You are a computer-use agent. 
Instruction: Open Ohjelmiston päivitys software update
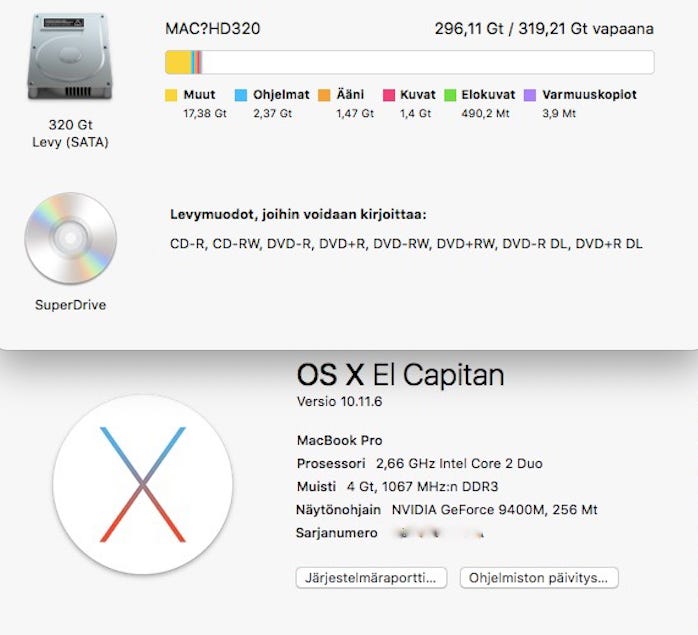click(x=539, y=578)
